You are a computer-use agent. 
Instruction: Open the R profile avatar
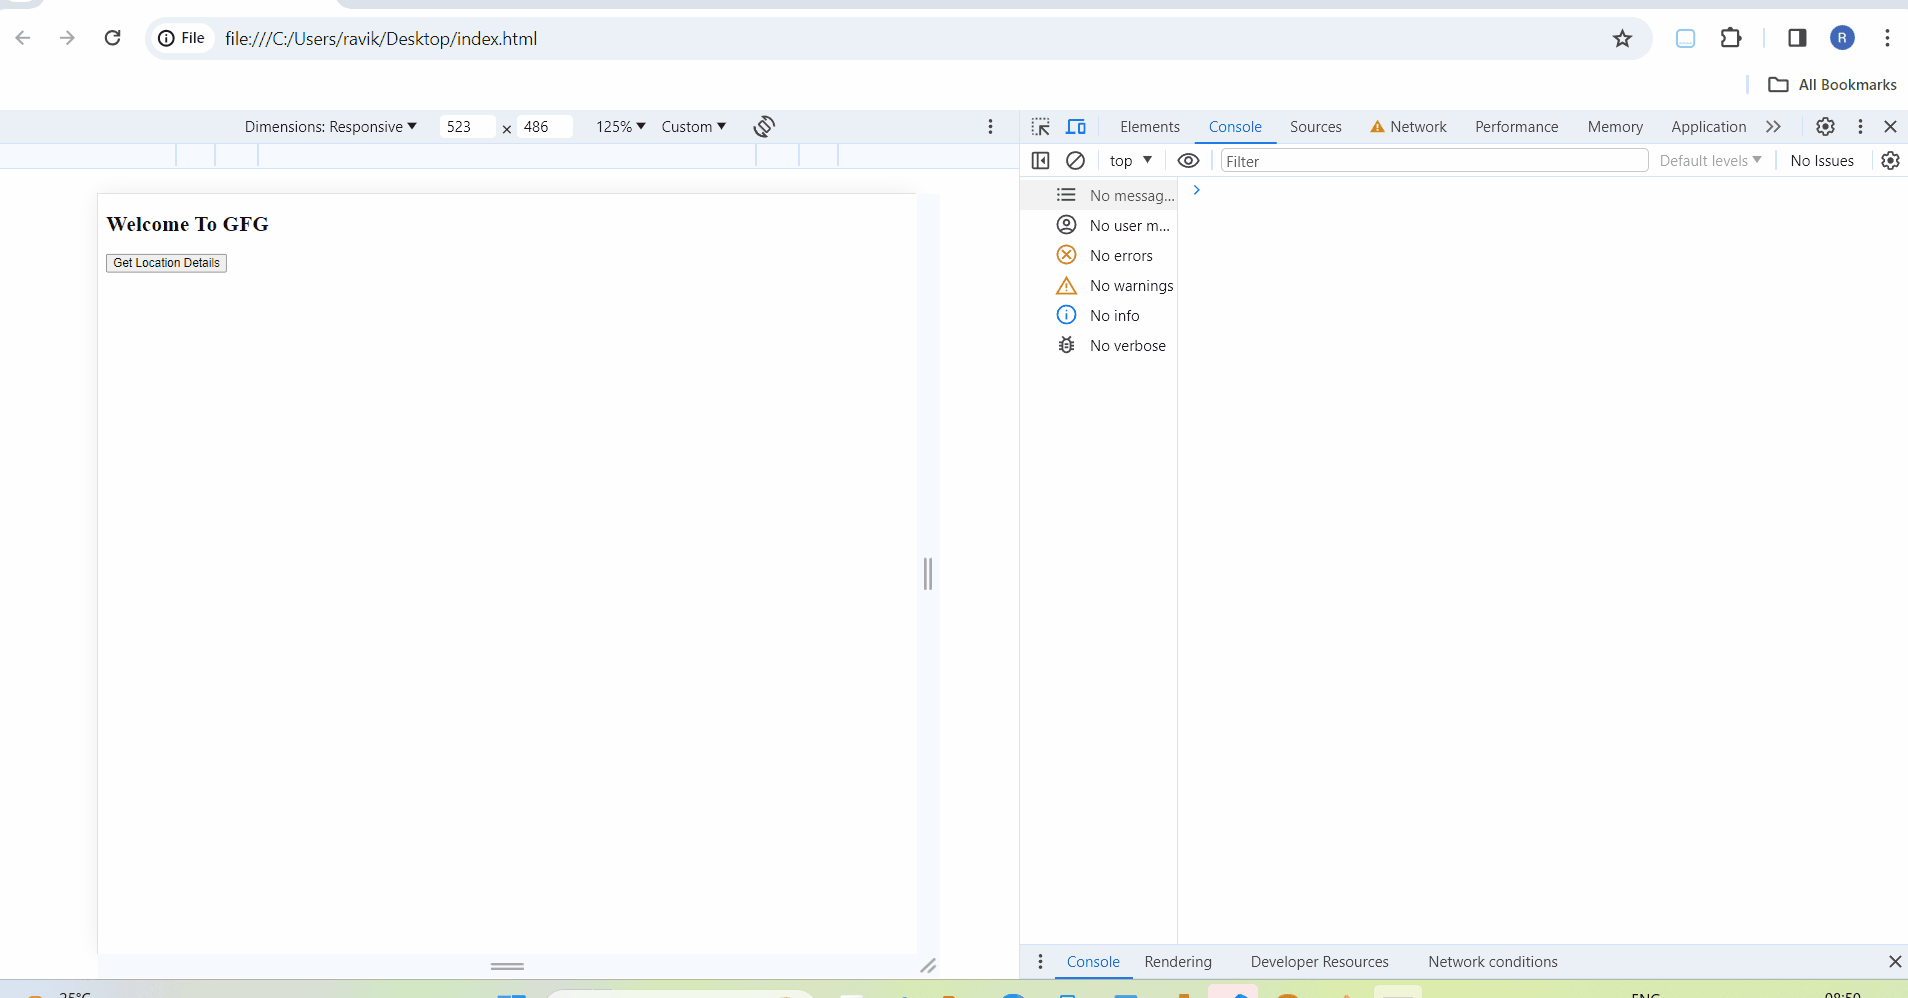[1842, 38]
